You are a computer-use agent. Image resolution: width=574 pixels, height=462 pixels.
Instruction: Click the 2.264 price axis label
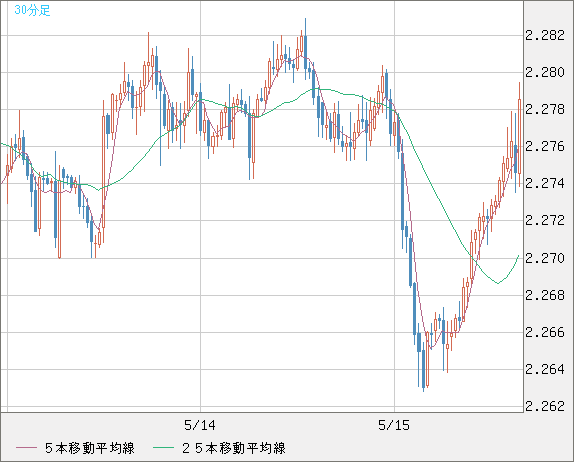point(545,369)
